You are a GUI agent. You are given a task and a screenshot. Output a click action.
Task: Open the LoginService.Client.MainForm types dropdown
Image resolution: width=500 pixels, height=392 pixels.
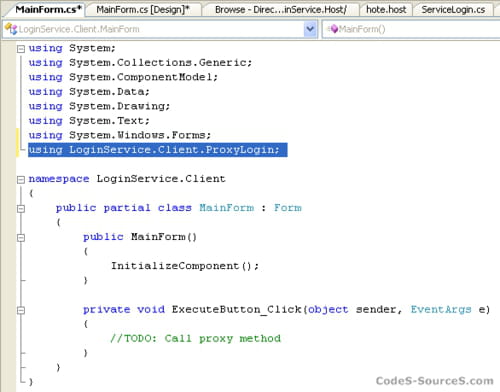160,29
